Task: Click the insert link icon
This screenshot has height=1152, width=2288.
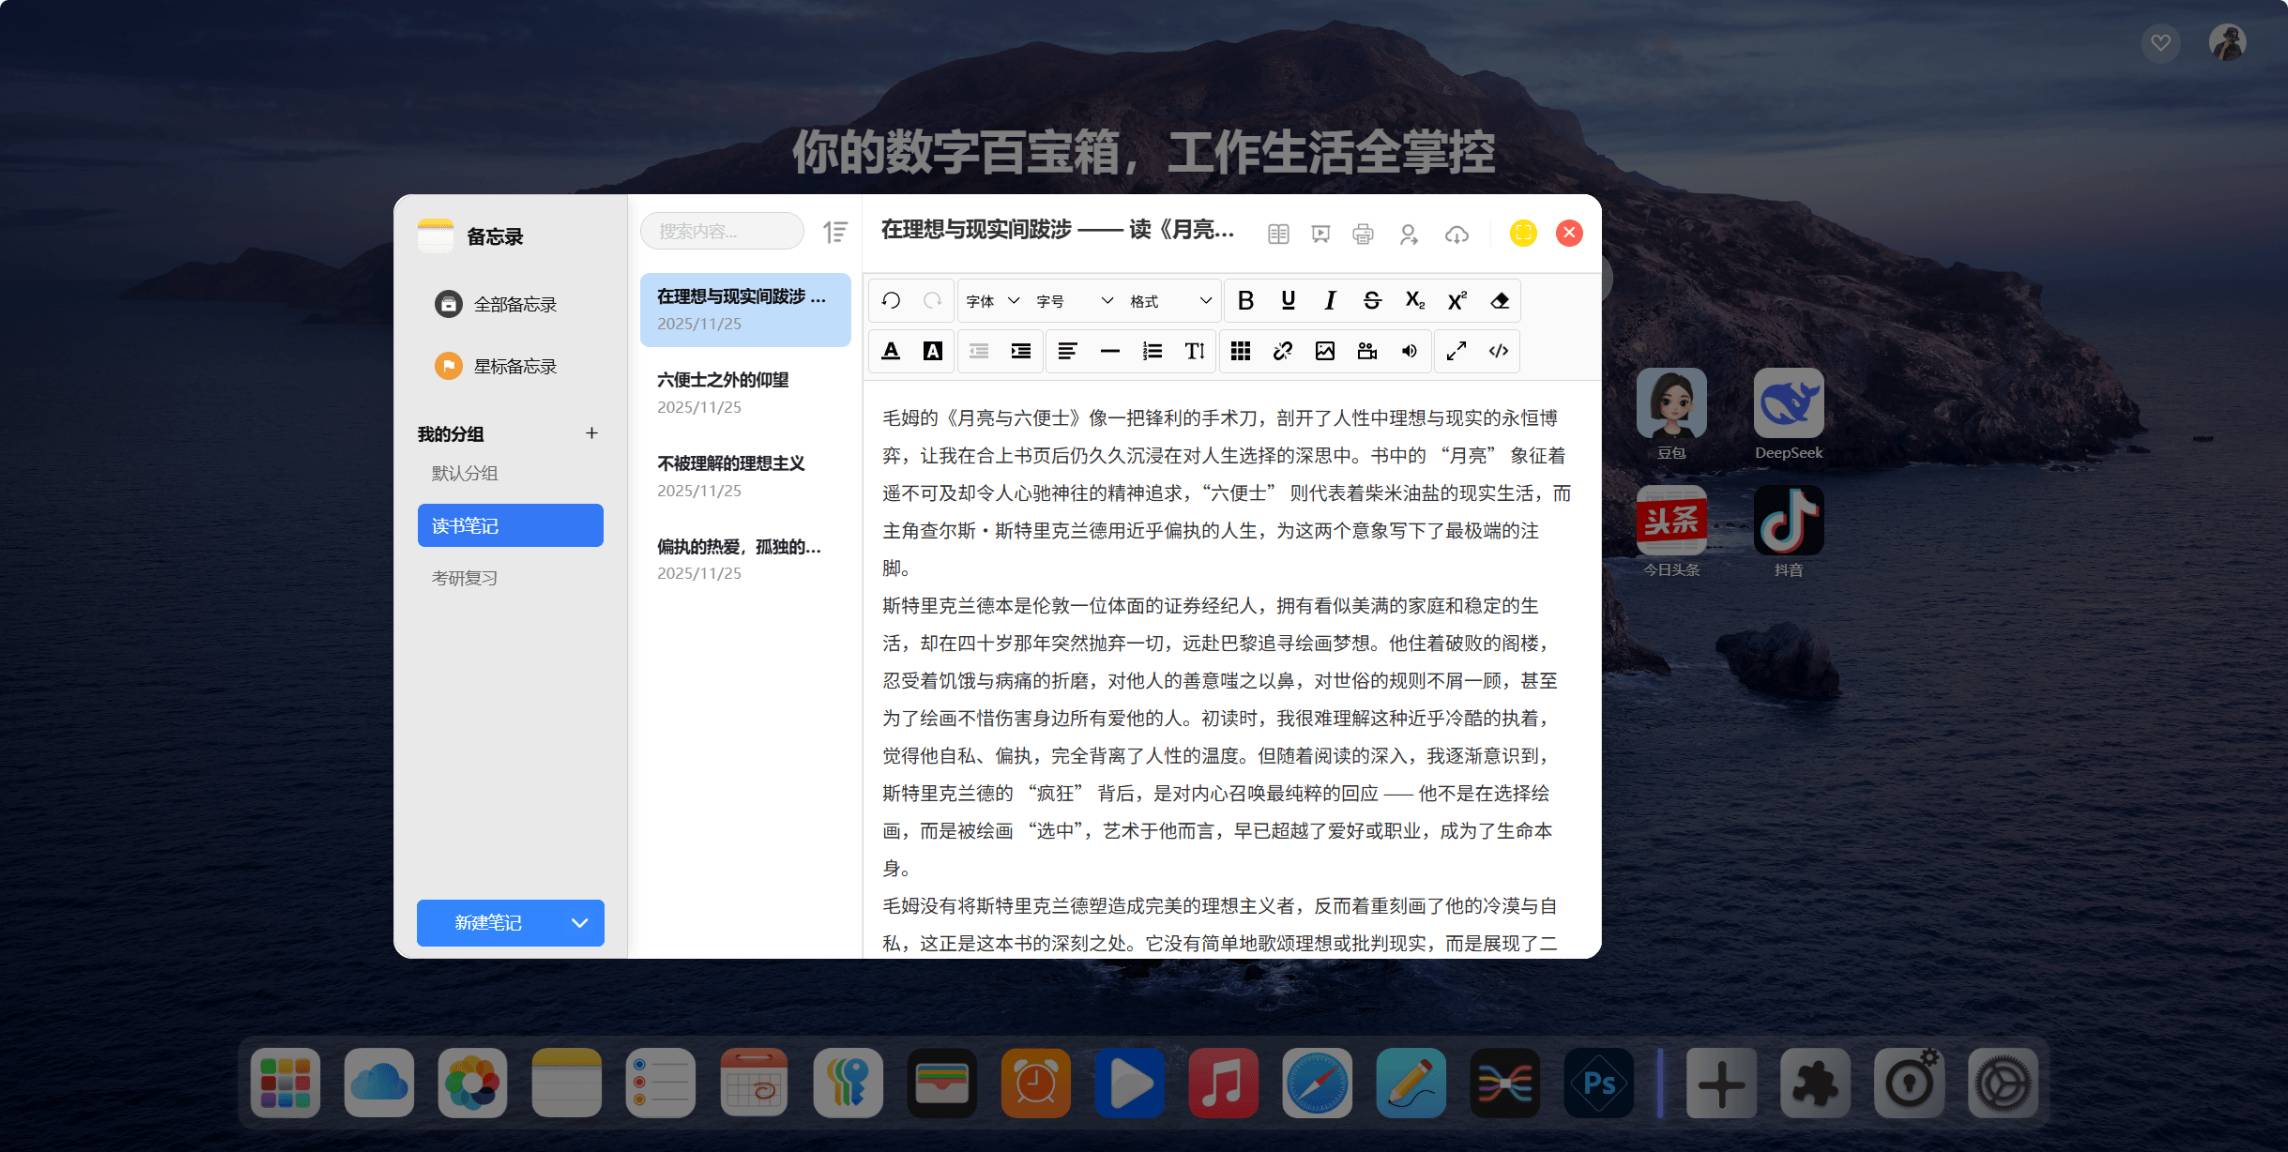Action: pyautogui.click(x=1282, y=351)
